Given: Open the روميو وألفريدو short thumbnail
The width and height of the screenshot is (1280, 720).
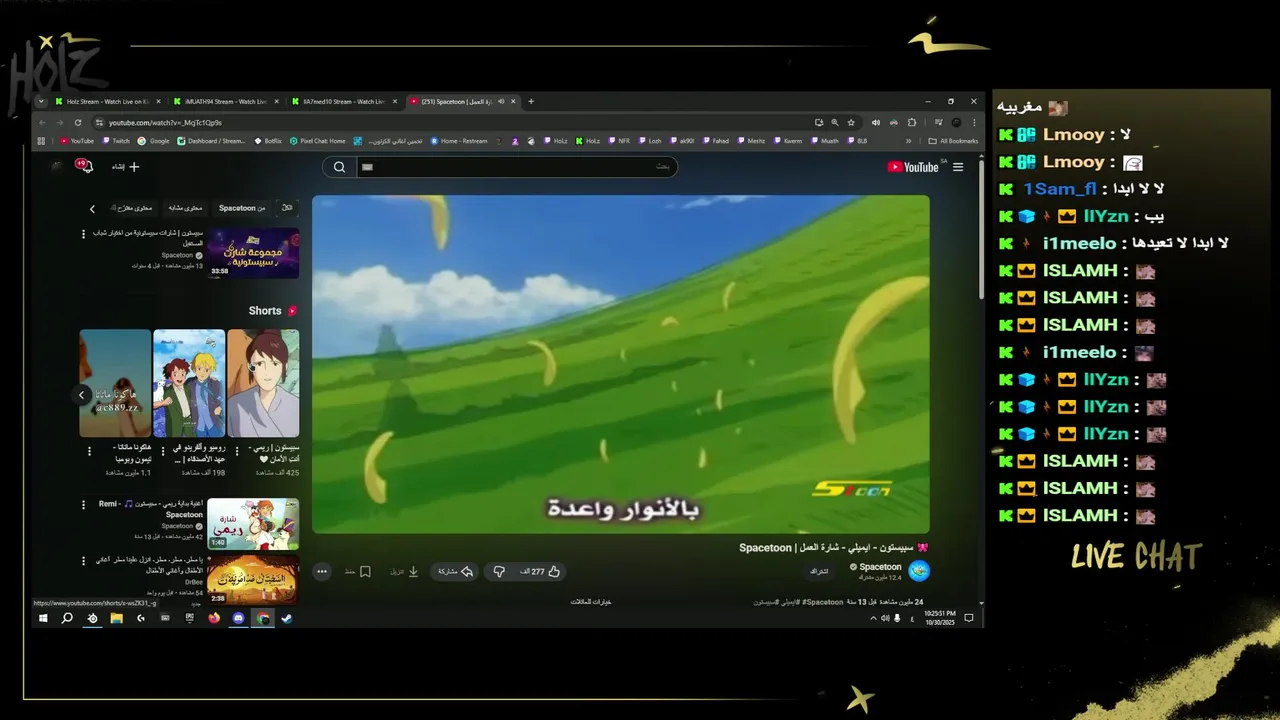Looking at the screenshot, I should pos(189,383).
